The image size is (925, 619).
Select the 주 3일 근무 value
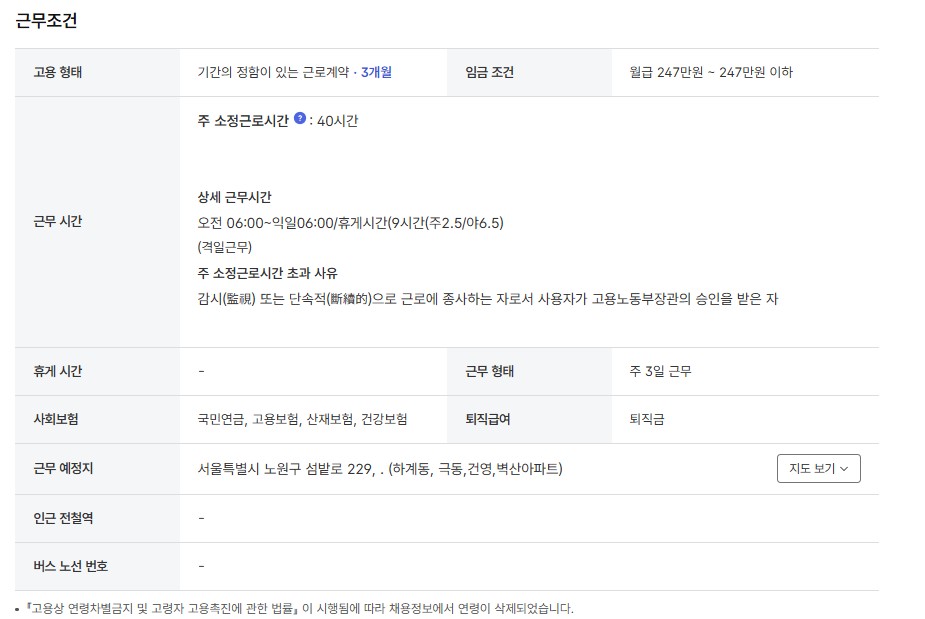click(x=660, y=371)
